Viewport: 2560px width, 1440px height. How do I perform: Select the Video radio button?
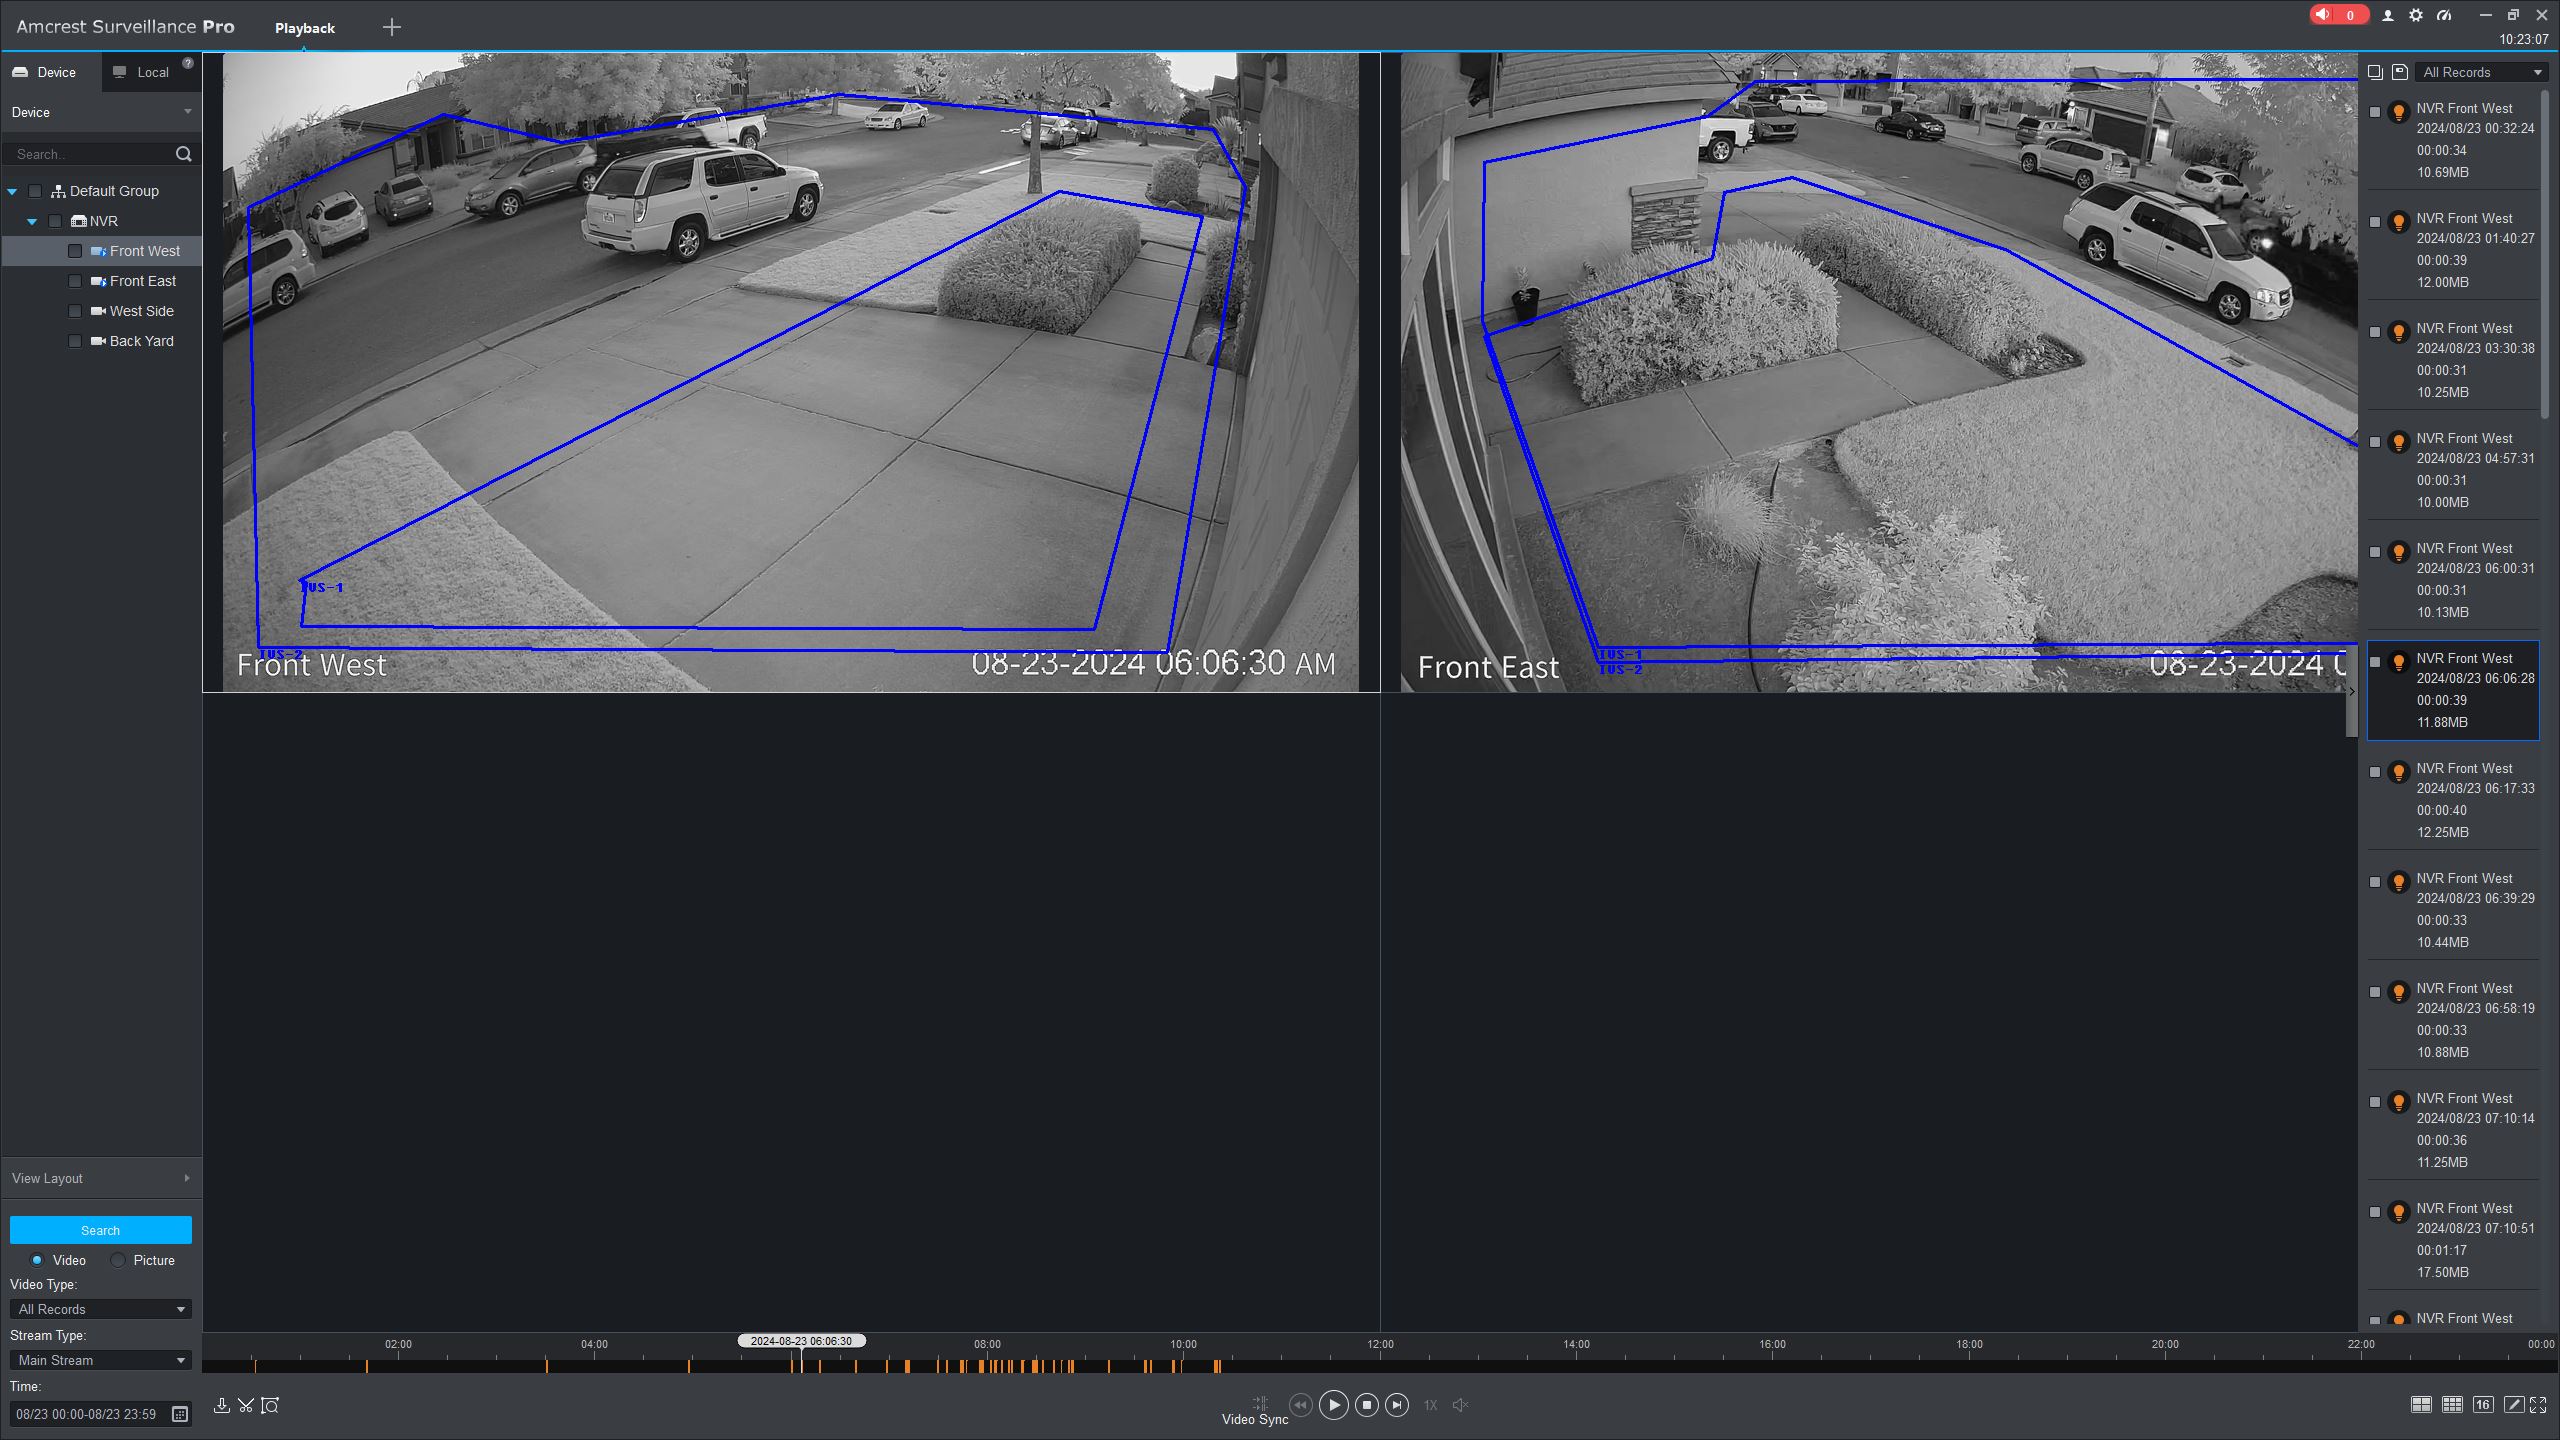click(37, 1260)
